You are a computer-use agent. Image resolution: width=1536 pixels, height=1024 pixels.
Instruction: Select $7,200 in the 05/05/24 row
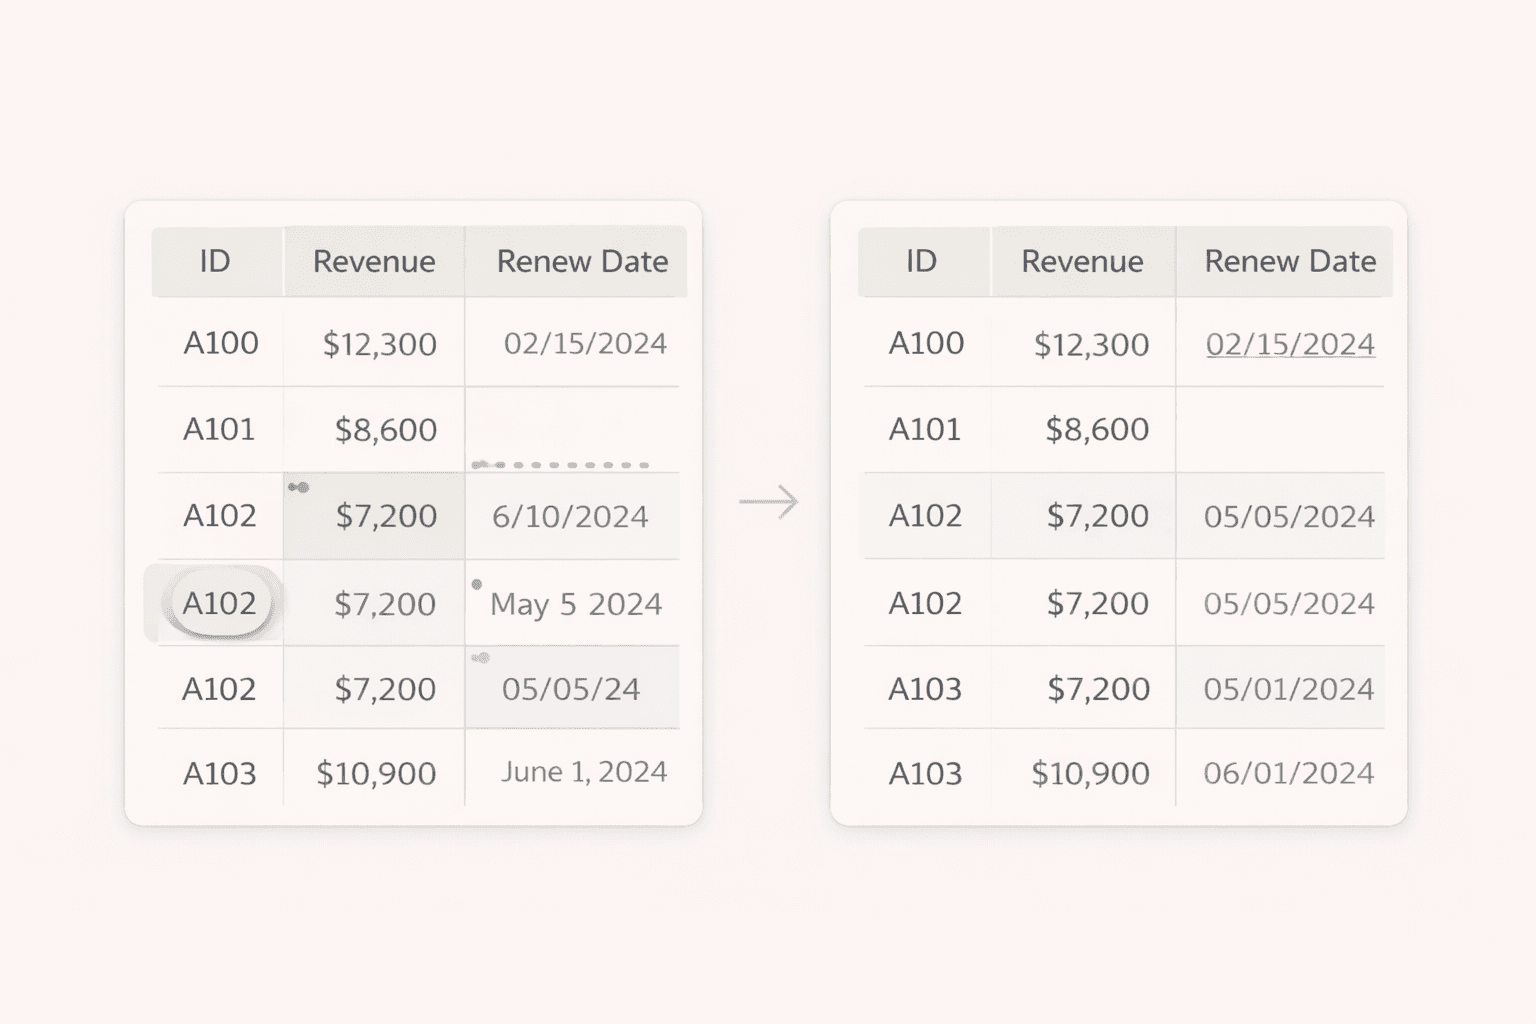(x=385, y=689)
